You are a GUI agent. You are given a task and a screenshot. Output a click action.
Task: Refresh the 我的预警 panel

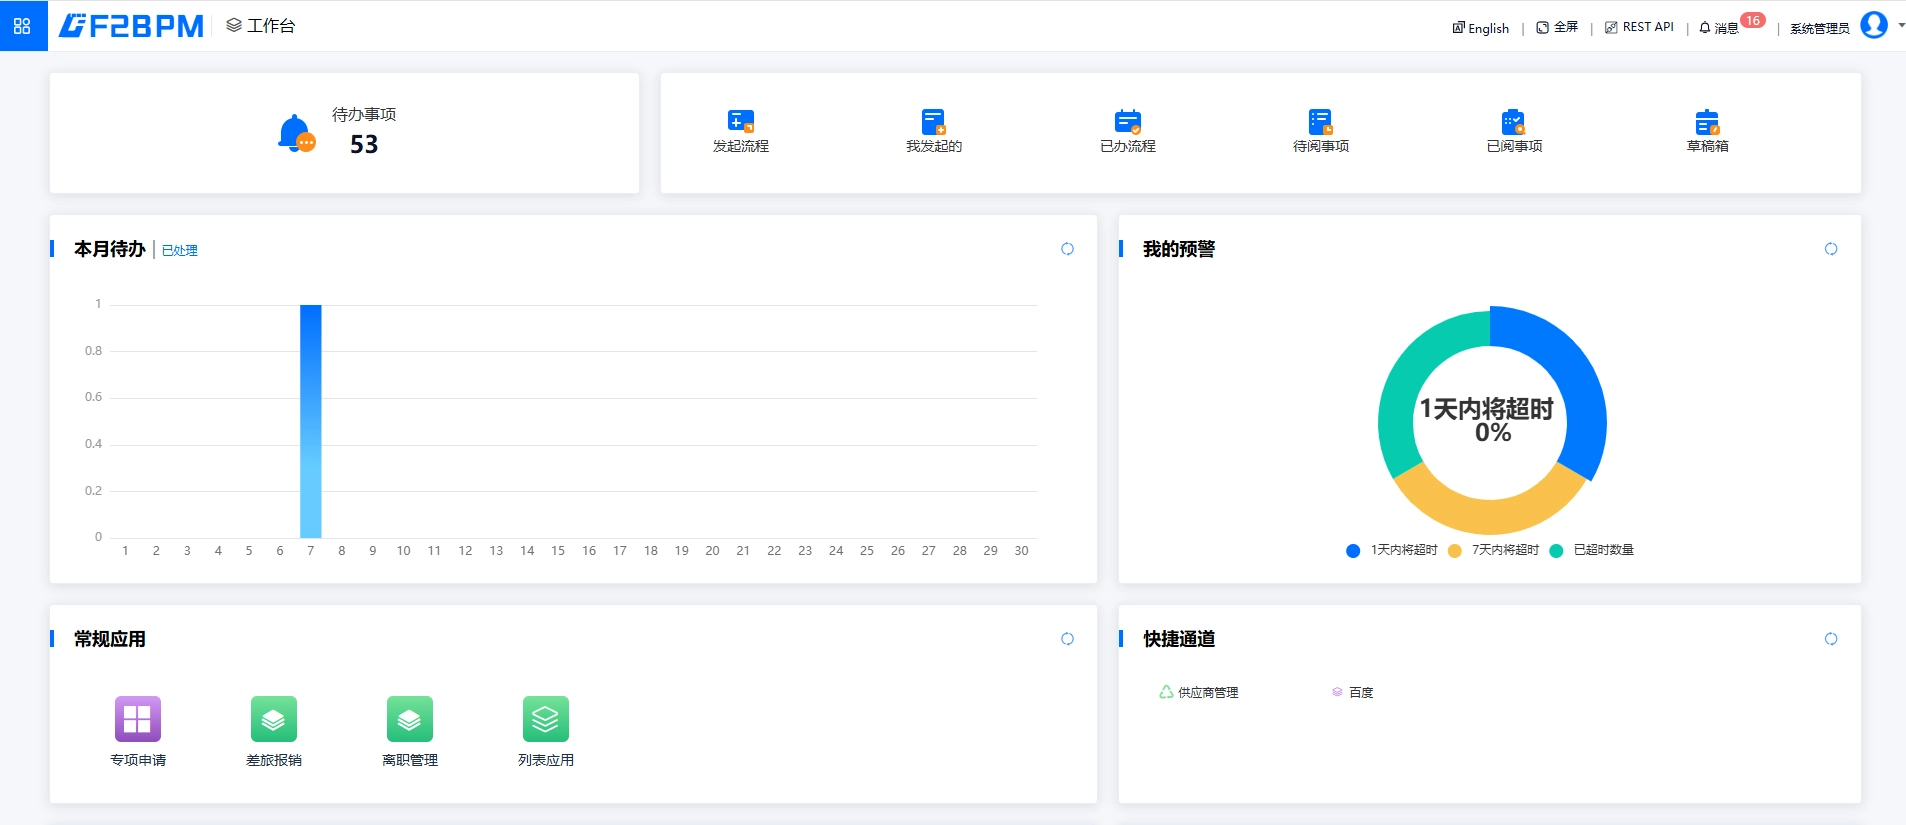coord(1831,249)
